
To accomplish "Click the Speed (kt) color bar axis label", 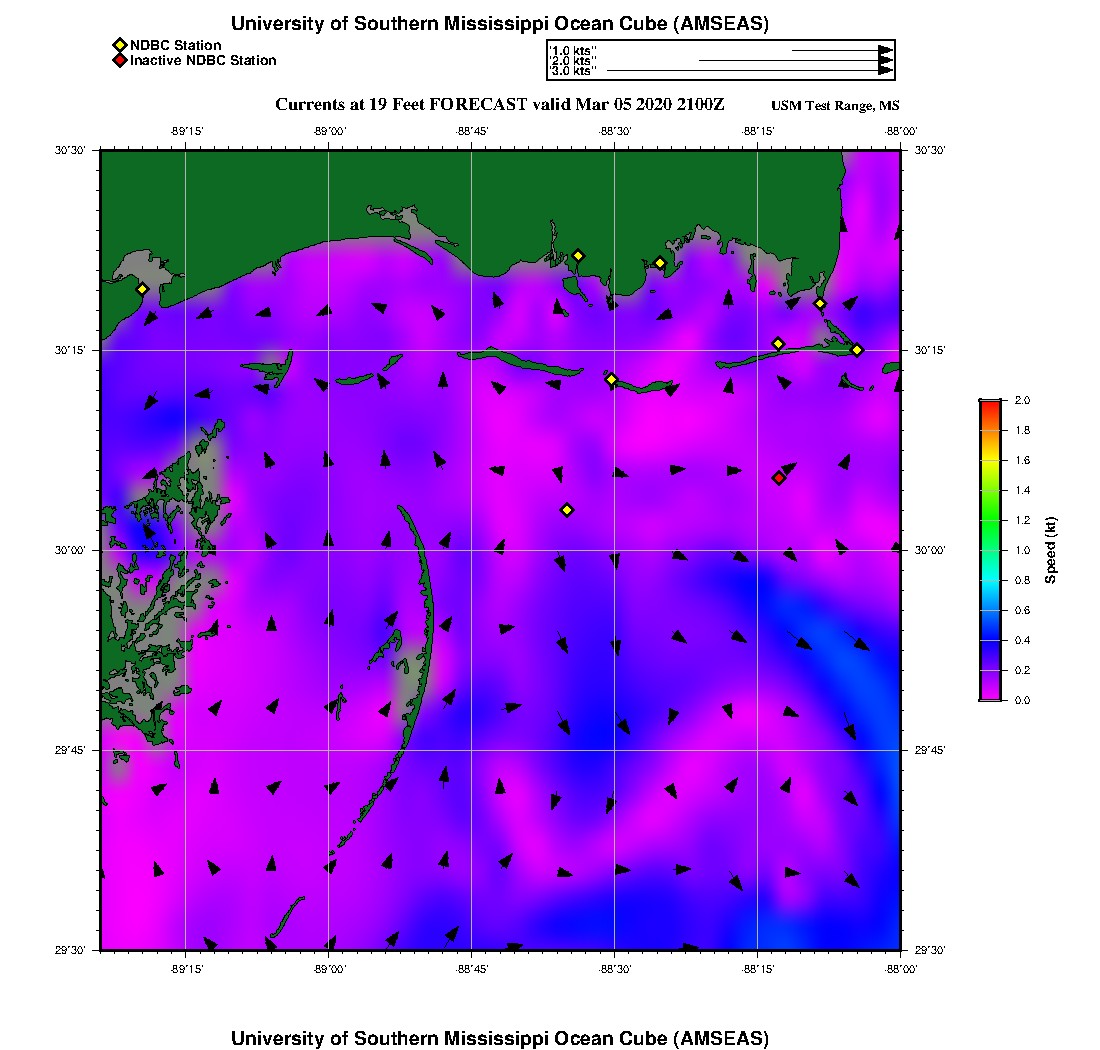I will [x=1051, y=550].
